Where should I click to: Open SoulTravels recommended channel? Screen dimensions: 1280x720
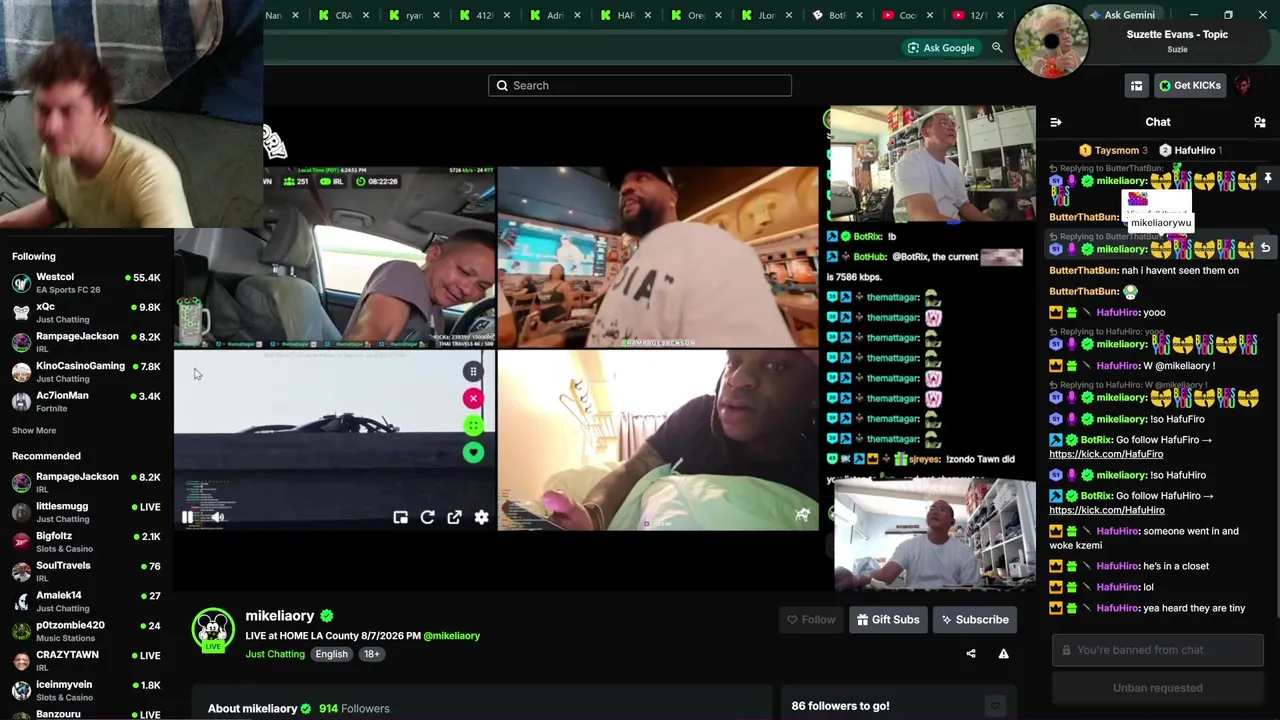click(86, 571)
